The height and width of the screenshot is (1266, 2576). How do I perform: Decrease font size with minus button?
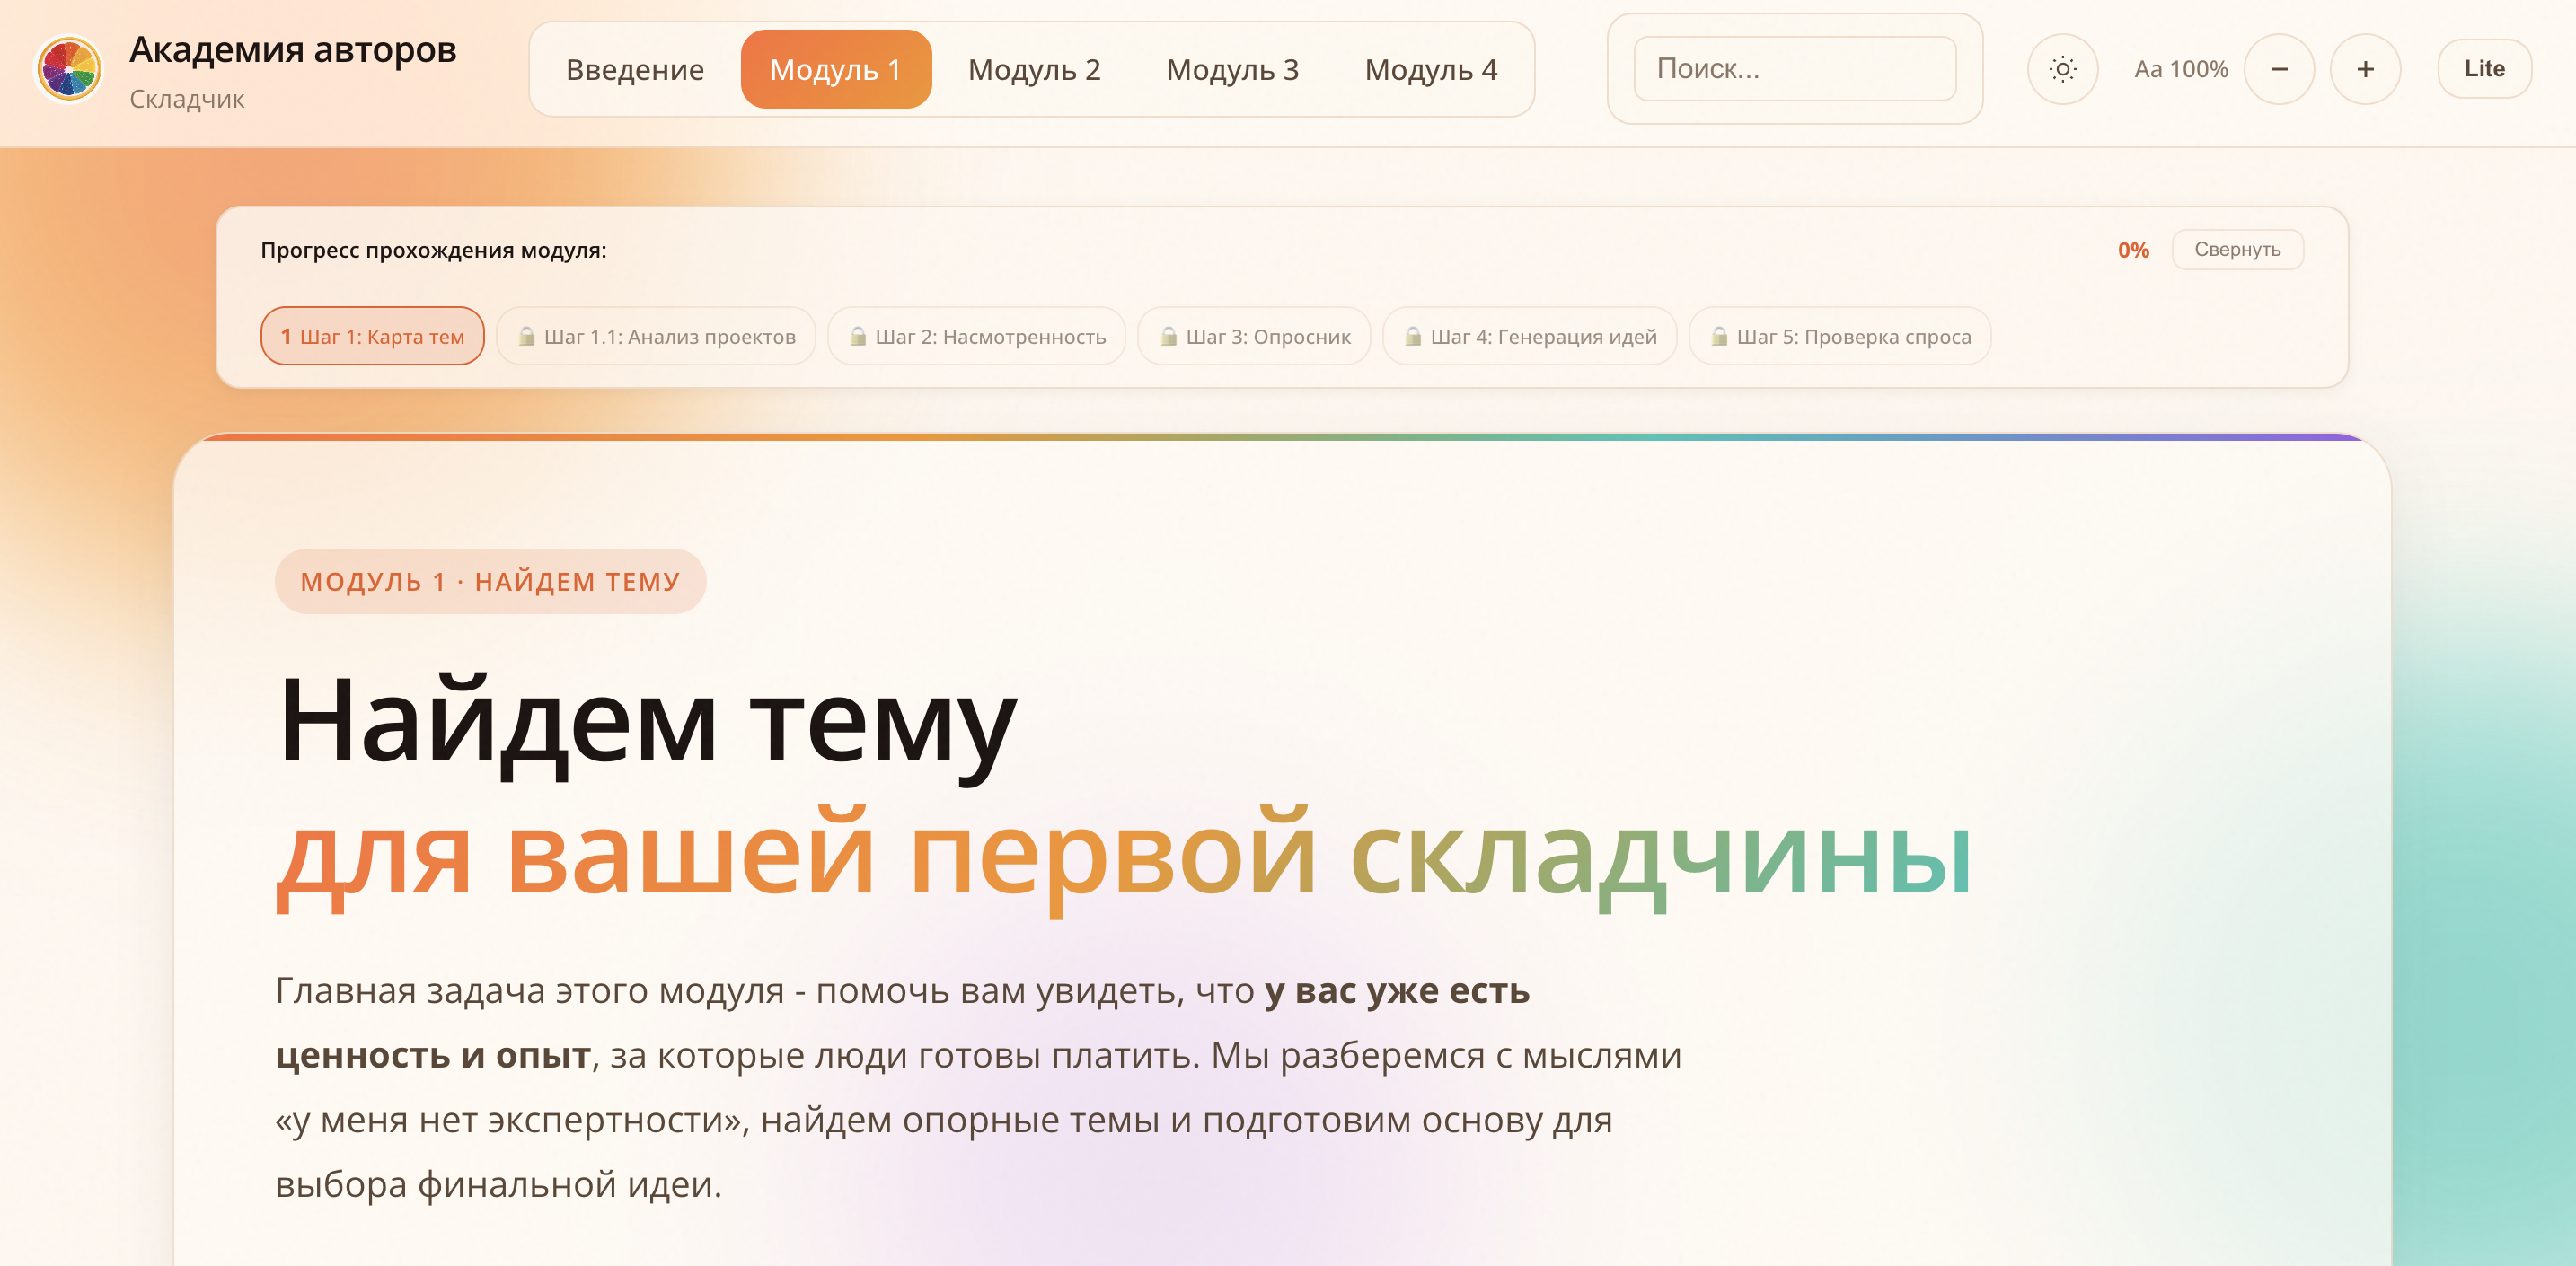click(2279, 69)
